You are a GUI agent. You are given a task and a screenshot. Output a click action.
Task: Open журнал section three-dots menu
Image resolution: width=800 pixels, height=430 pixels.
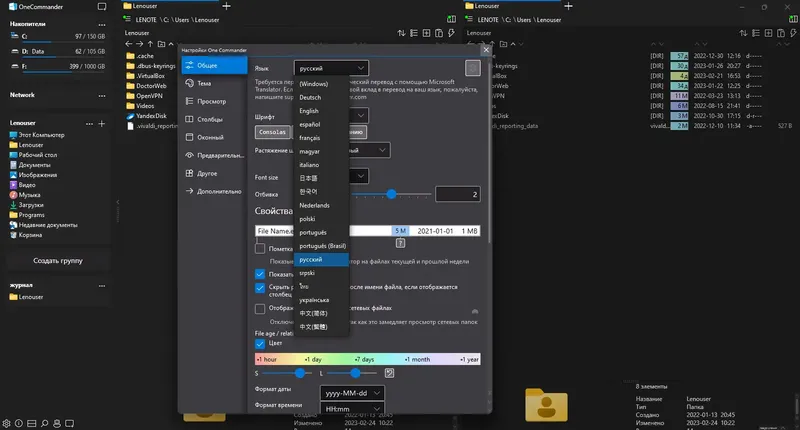coord(102,286)
